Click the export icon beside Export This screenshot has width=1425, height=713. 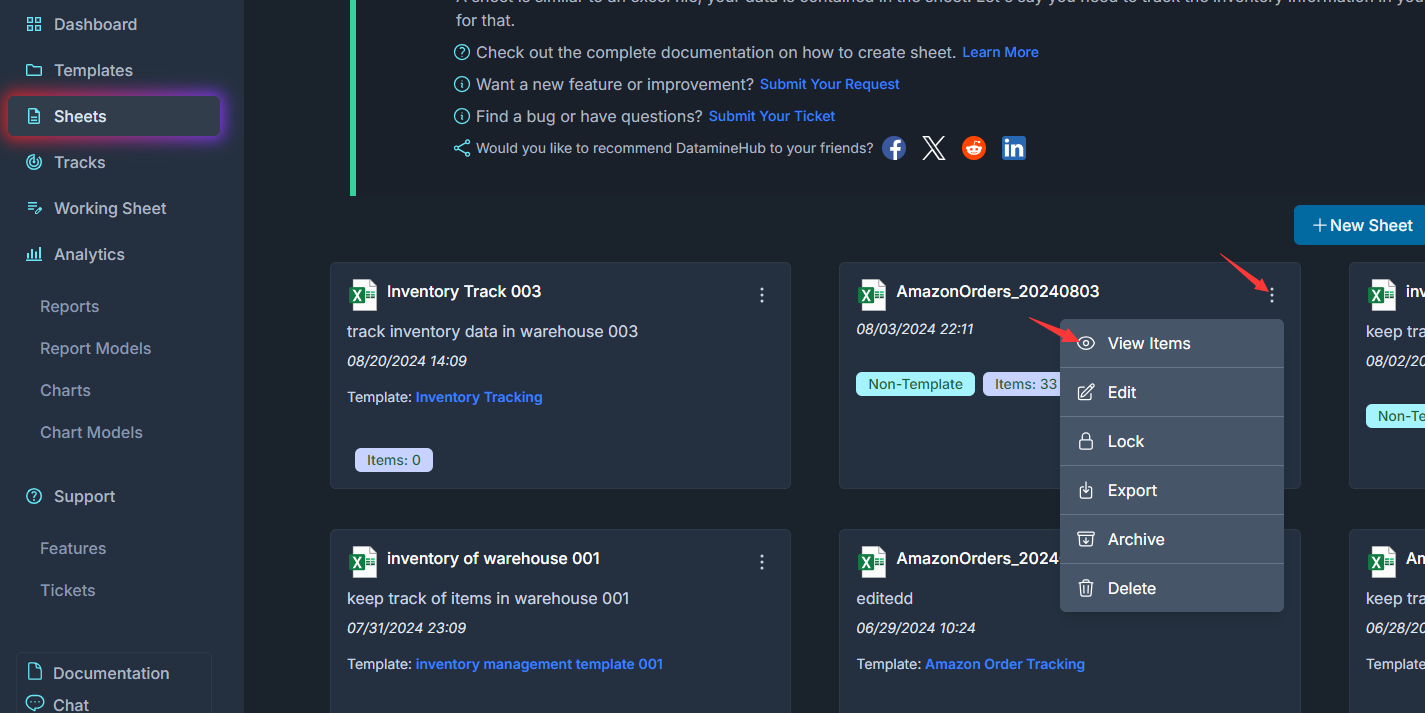[1086, 490]
